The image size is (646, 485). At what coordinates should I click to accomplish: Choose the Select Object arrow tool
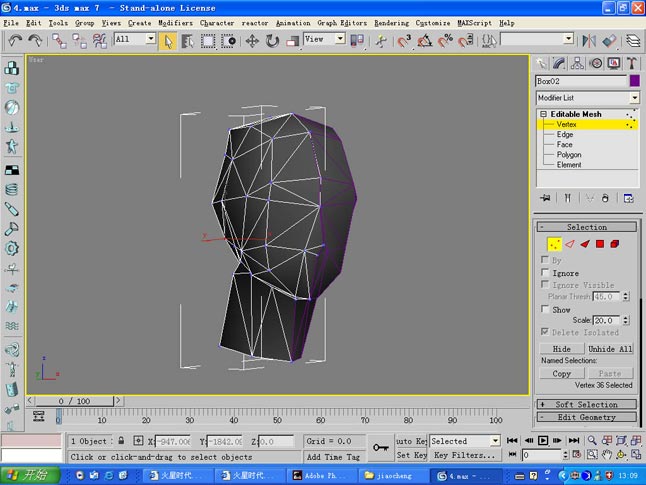click(168, 41)
